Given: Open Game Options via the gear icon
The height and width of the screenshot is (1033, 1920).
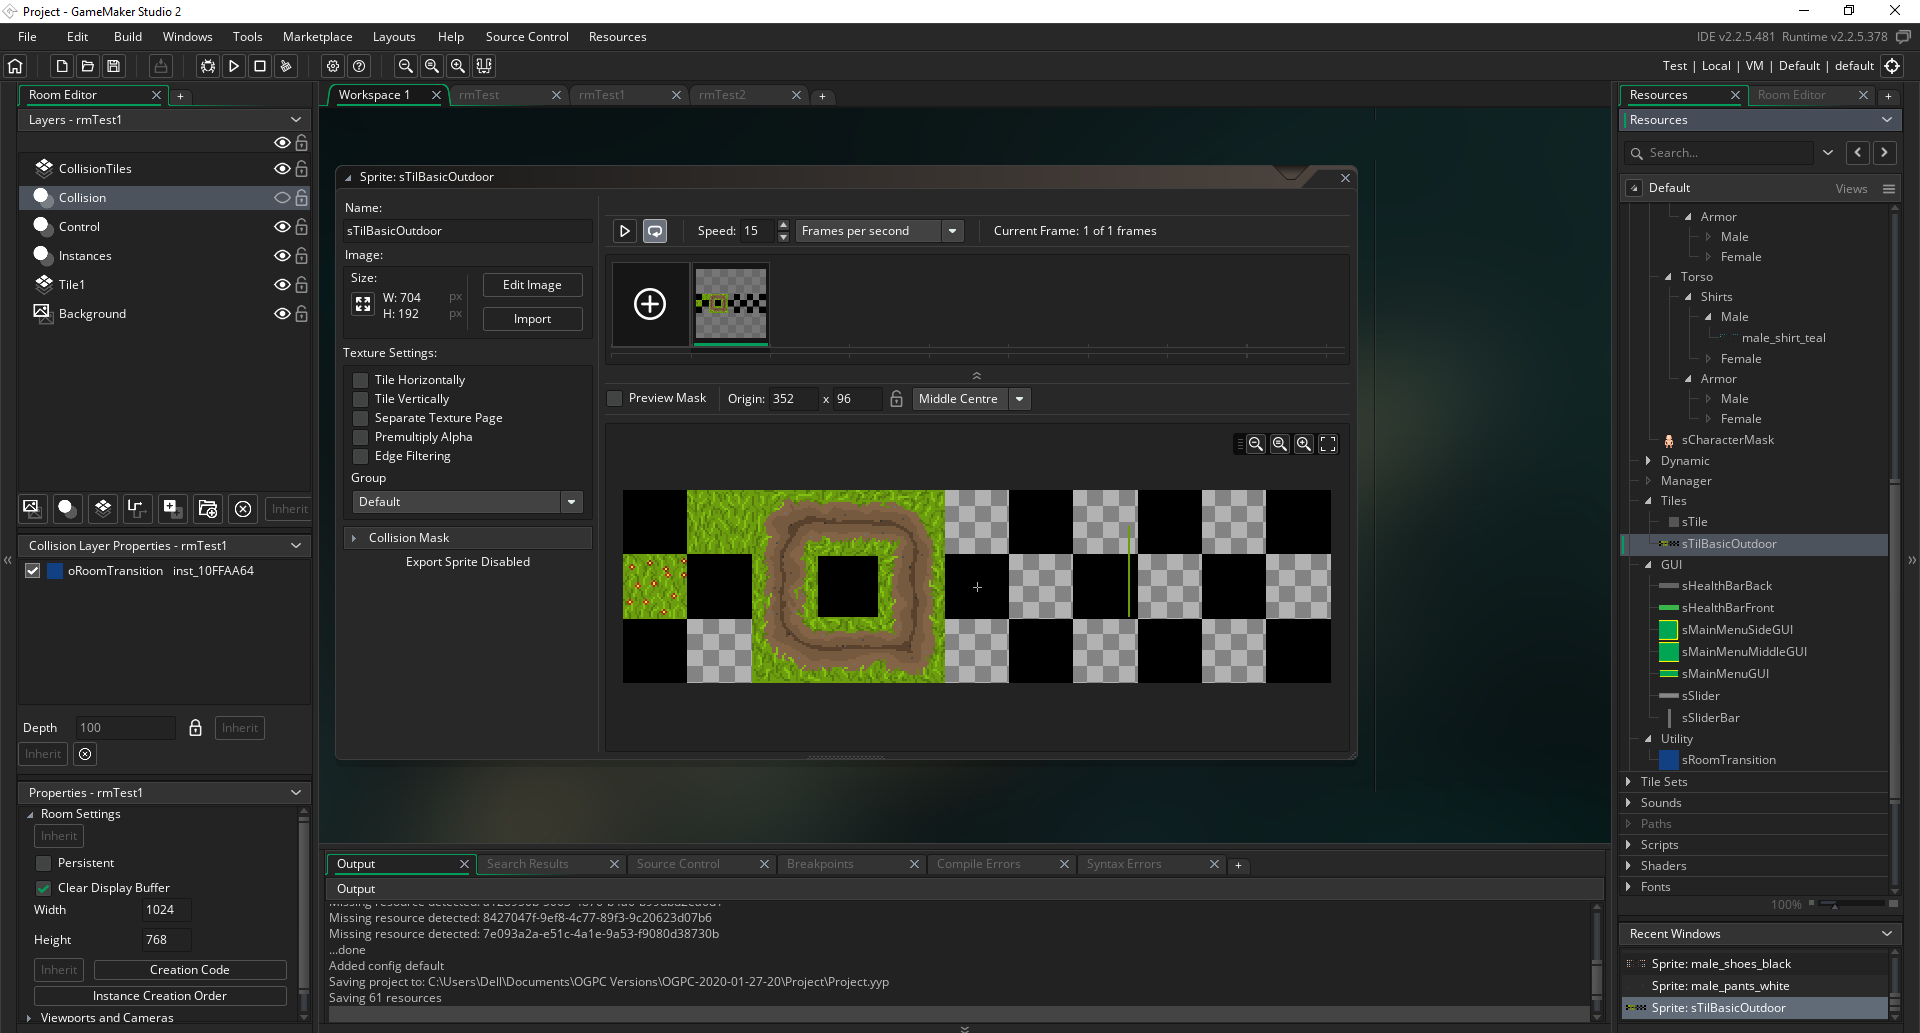Looking at the screenshot, I should 332,66.
